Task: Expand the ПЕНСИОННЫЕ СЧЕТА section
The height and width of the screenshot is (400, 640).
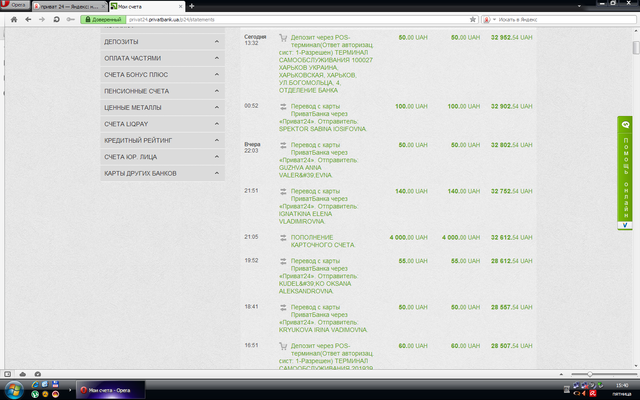Action: point(162,91)
